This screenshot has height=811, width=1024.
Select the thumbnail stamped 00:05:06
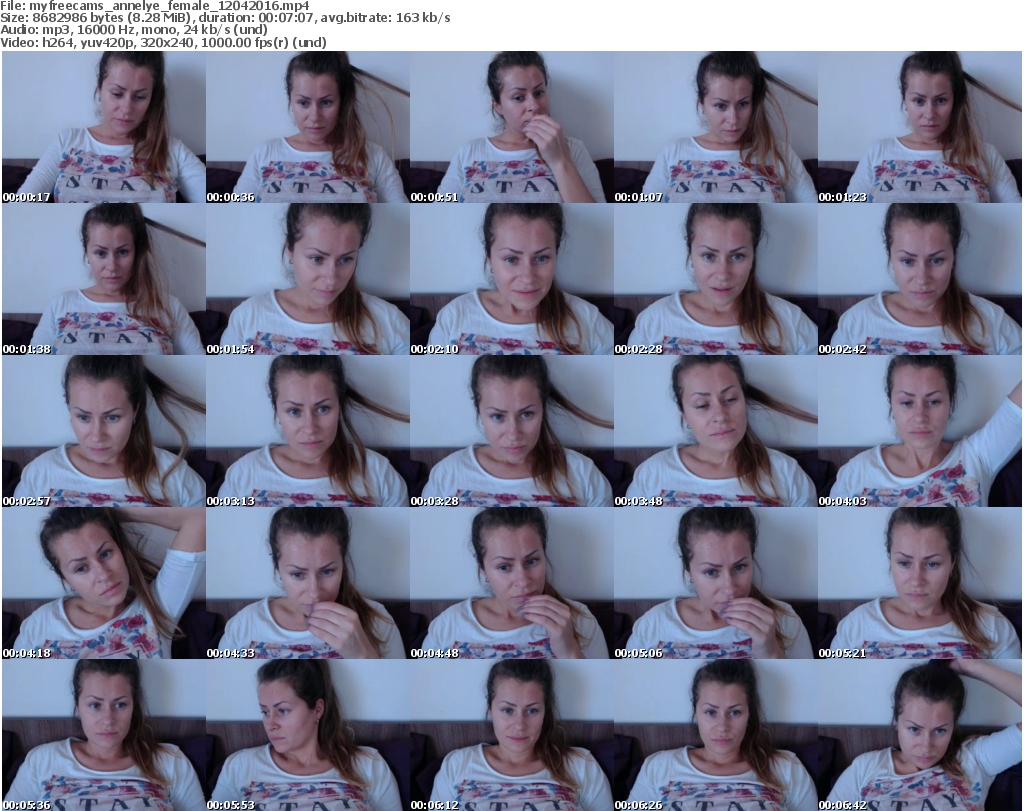[x=716, y=583]
